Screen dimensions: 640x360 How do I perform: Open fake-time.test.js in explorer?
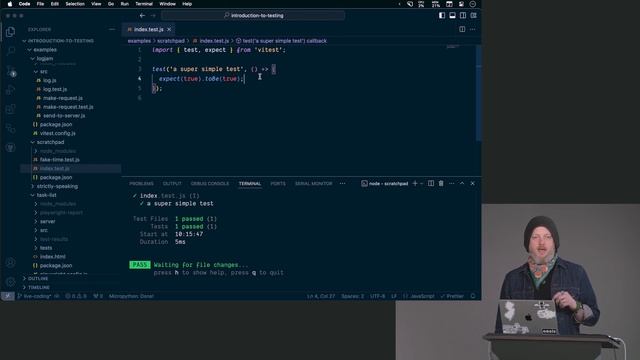pyautogui.click(x=60, y=160)
